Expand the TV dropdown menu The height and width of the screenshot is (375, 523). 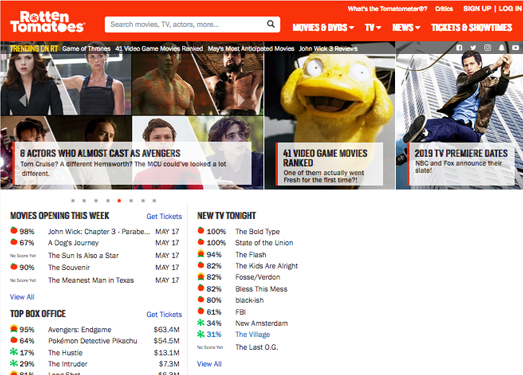pyautogui.click(x=373, y=27)
